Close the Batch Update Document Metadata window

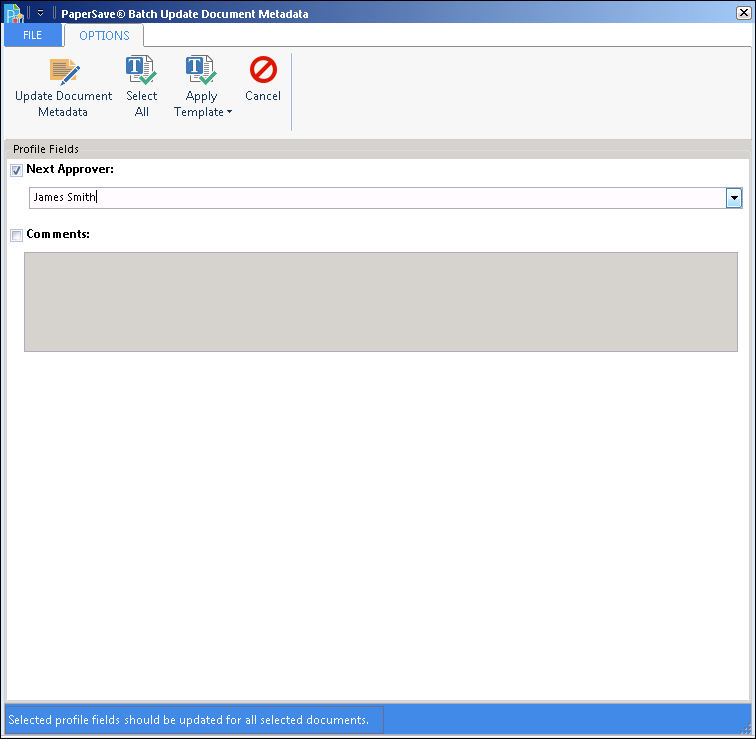click(x=740, y=14)
